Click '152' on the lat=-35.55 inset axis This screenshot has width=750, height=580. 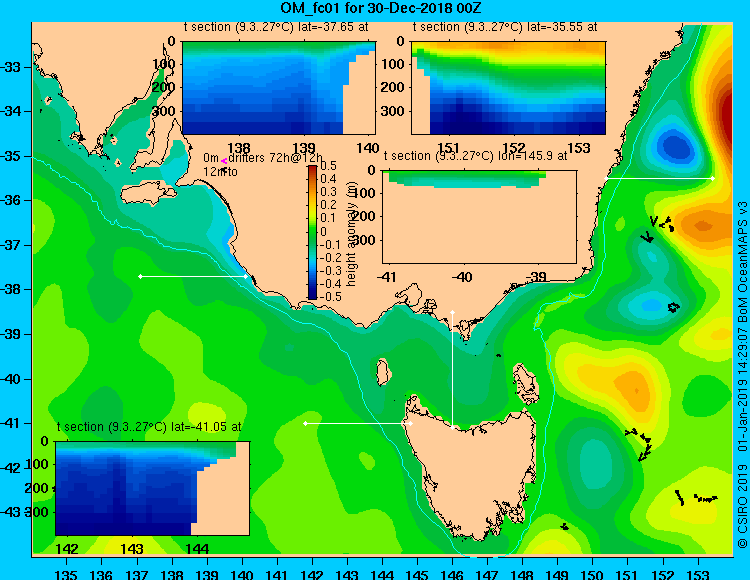(514, 148)
